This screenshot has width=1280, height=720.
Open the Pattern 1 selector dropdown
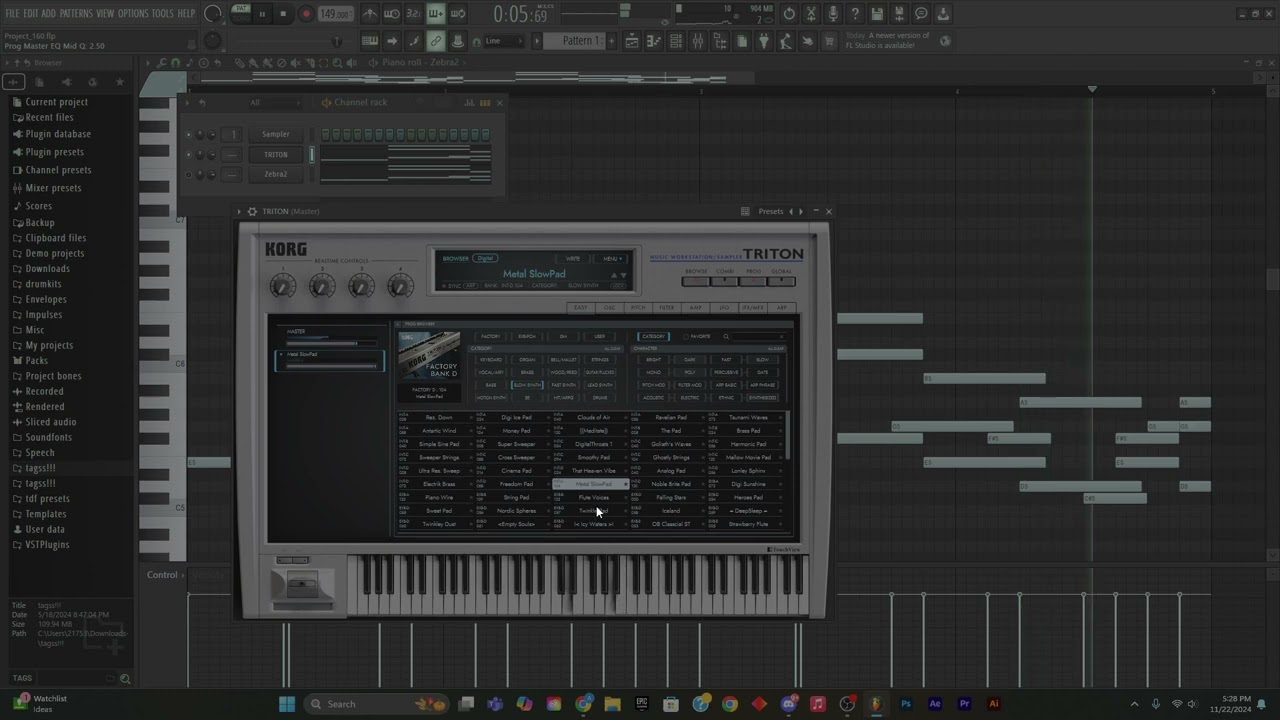pos(579,41)
